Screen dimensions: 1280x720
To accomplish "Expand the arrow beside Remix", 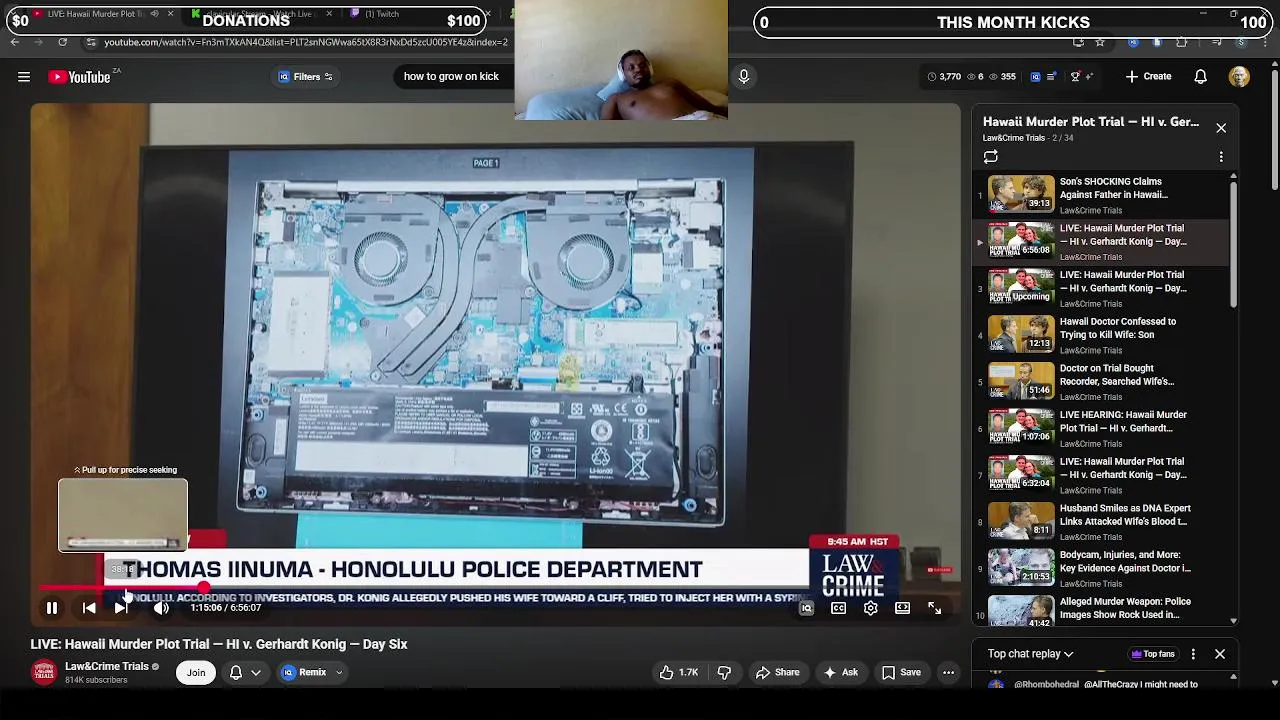I will click(339, 673).
